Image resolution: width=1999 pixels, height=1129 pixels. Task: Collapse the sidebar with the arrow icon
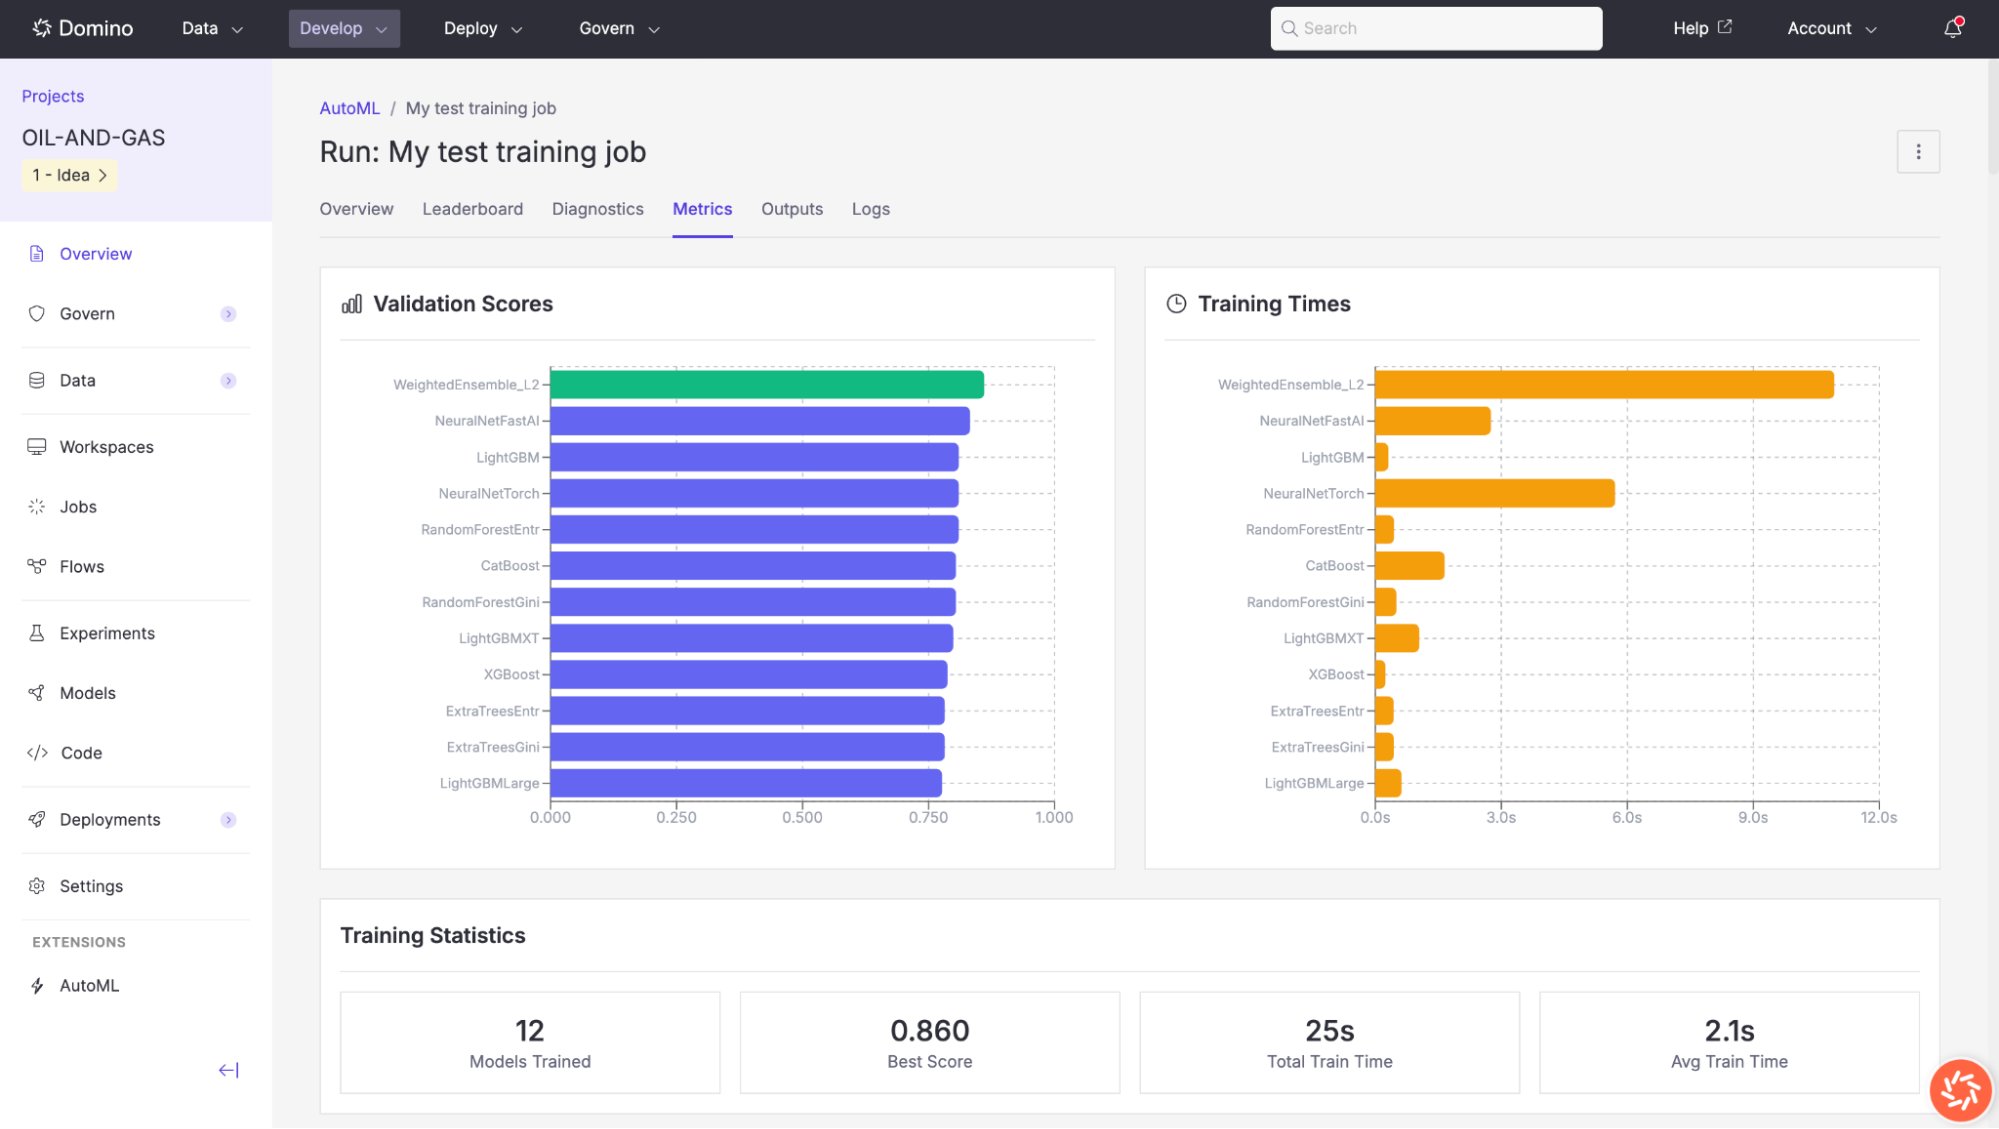click(x=229, y=1070)
